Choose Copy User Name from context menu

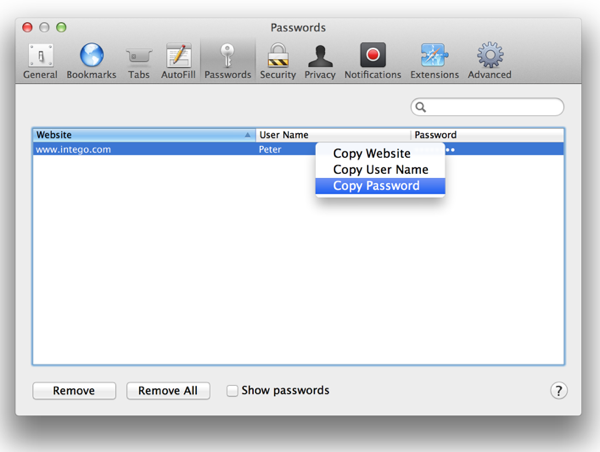point(380,169)
